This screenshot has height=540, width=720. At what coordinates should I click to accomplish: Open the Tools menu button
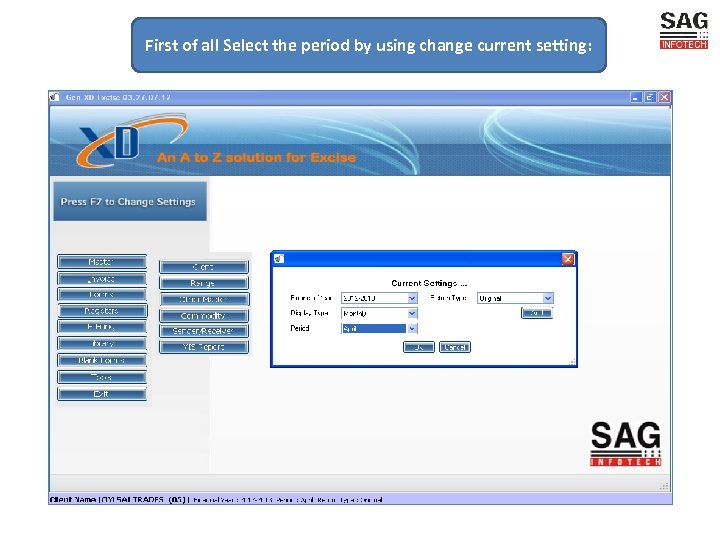click(102, 377)
